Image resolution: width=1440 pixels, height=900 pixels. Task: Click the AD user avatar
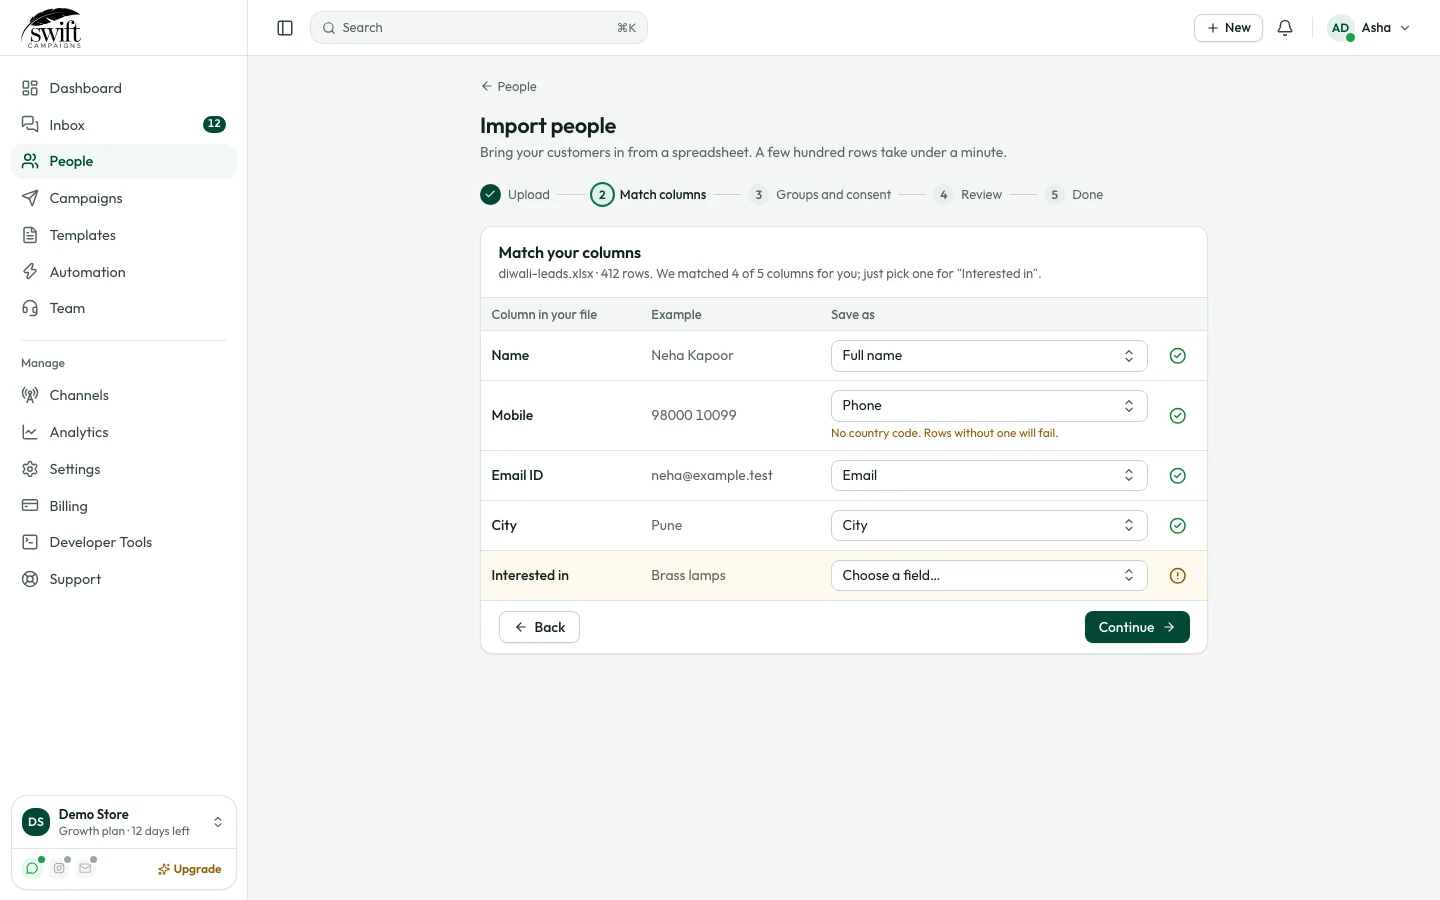(1341, 28)
